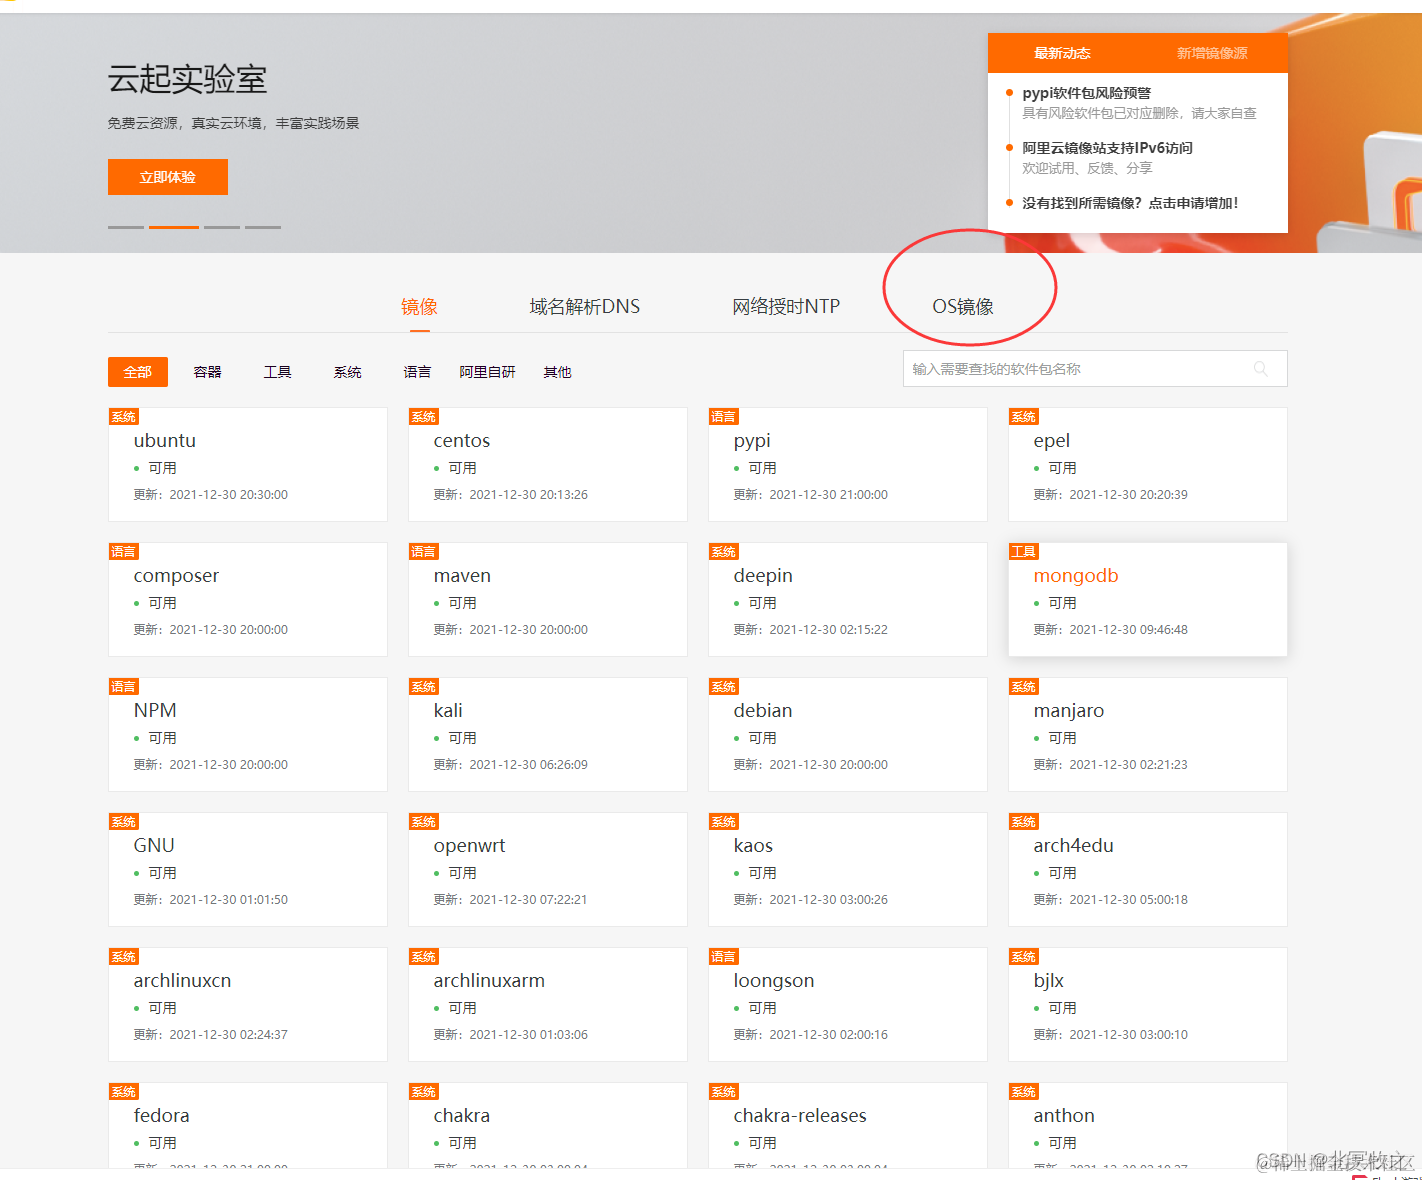Open the fedora mirror card
This screenshot has height=1180, width=1422.
(x=248, y=1125)
